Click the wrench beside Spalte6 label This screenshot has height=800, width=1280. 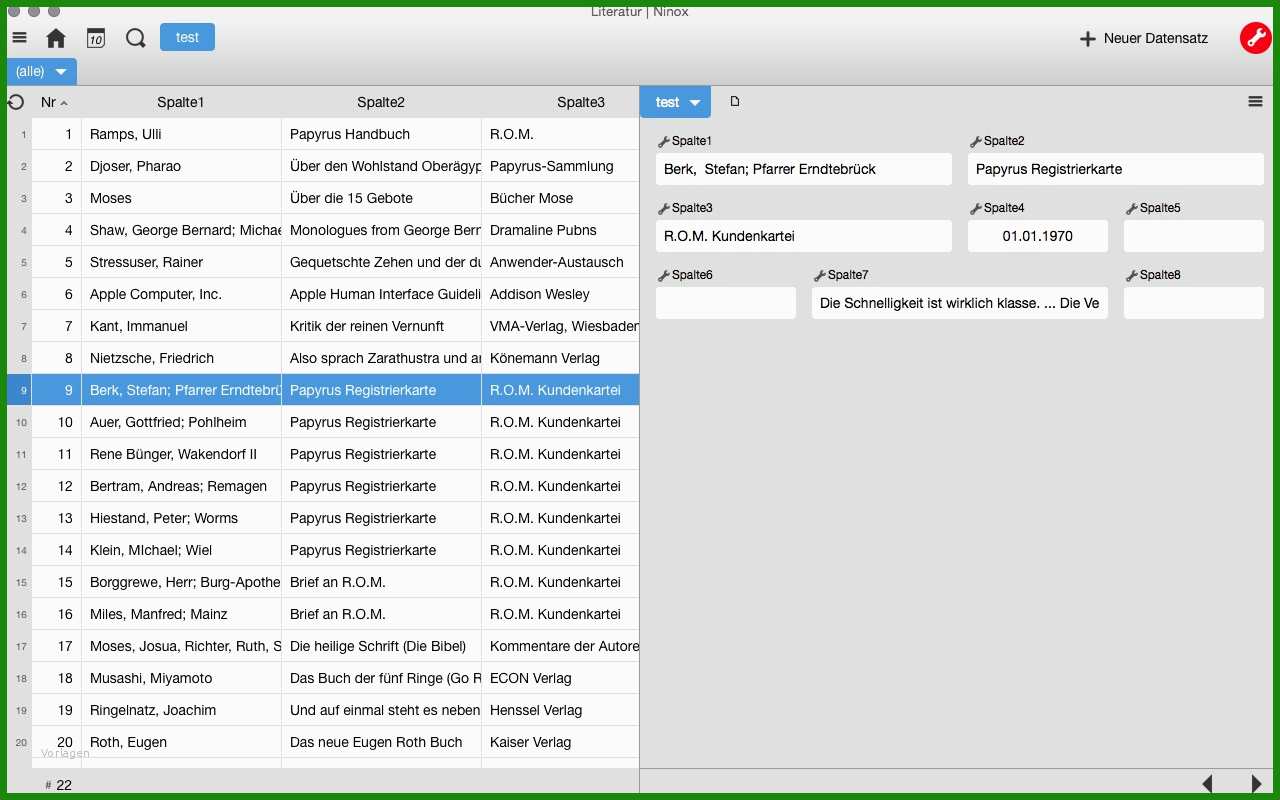[x=664, y=276]
